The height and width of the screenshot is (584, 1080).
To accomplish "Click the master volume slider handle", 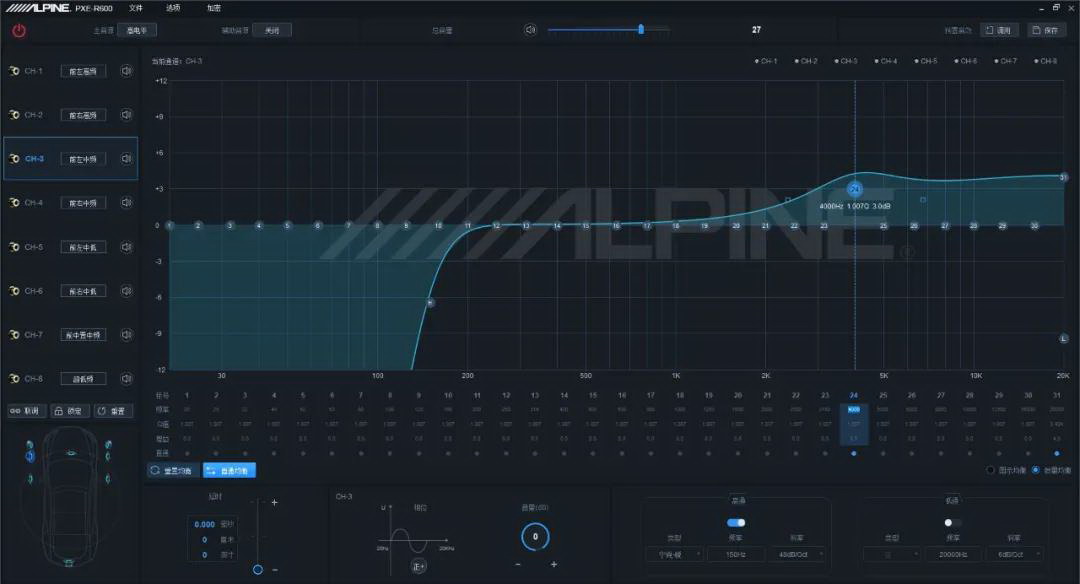I will coord(641,30).
